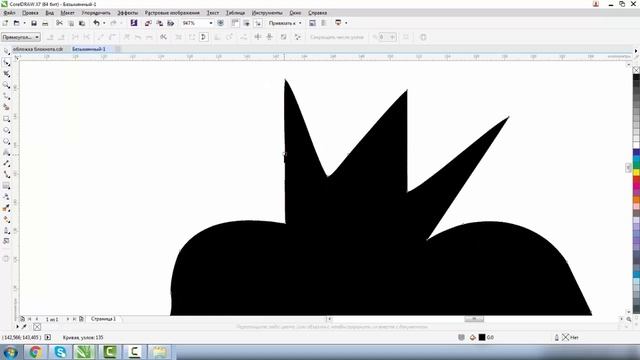Click the Reverse curve direction scissors icon
The height and width of the screenshot is (360, 640).
pos(163,37)
